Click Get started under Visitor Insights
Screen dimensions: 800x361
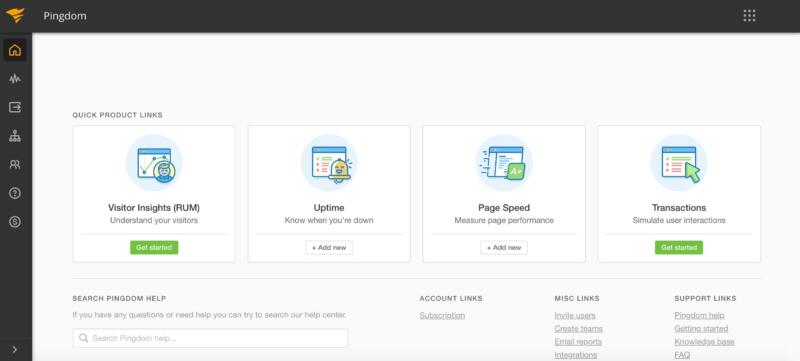(154, 247)
